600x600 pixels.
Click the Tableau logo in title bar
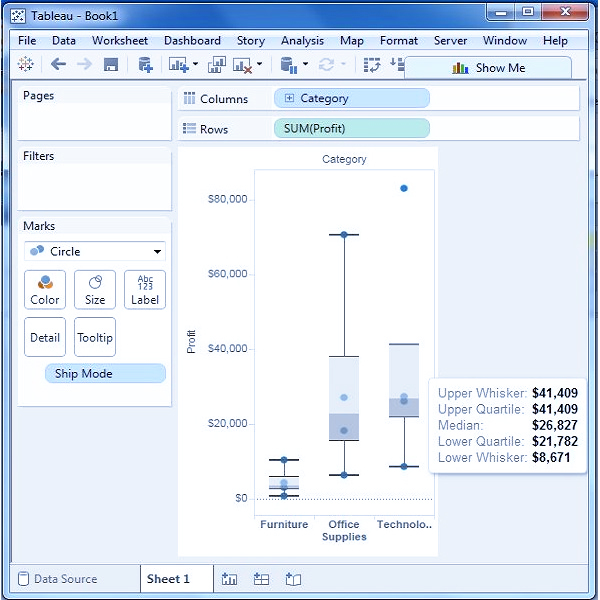(18, 16)
